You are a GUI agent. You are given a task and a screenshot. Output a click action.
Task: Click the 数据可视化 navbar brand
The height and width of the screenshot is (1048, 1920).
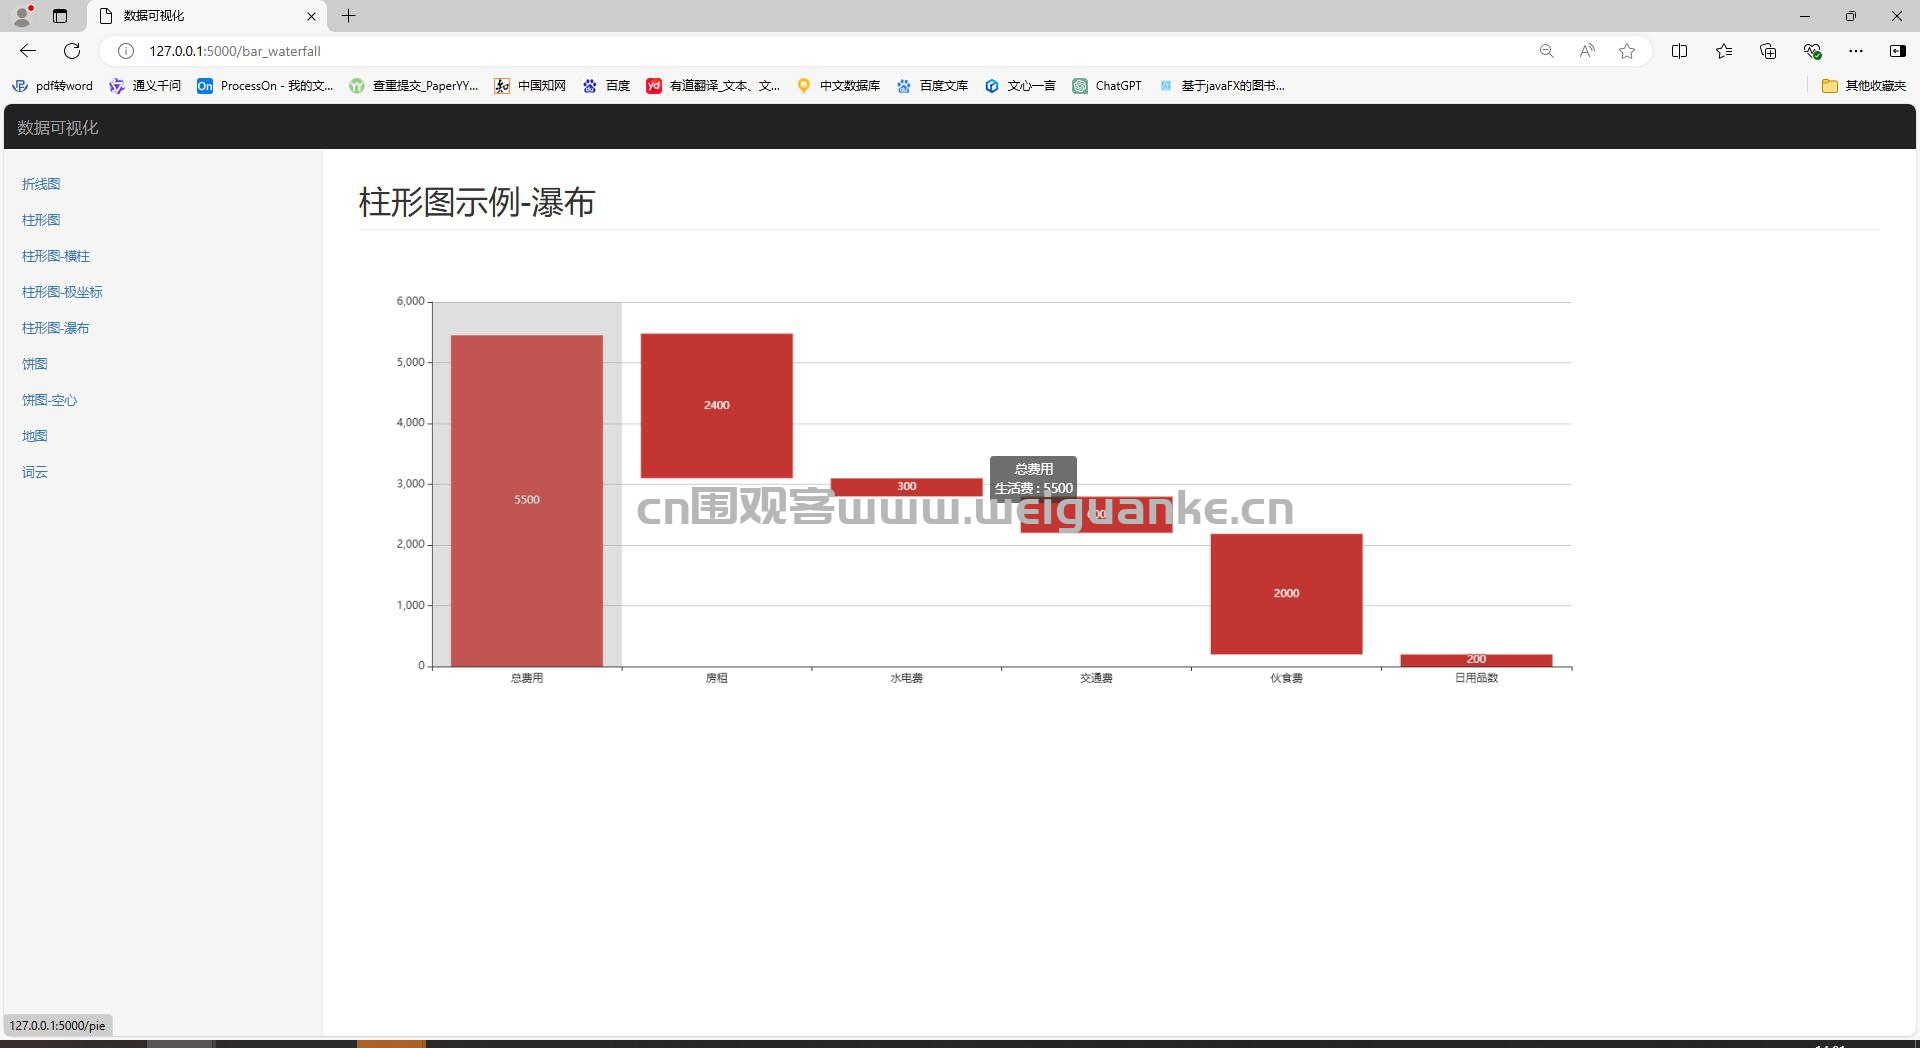58,128
